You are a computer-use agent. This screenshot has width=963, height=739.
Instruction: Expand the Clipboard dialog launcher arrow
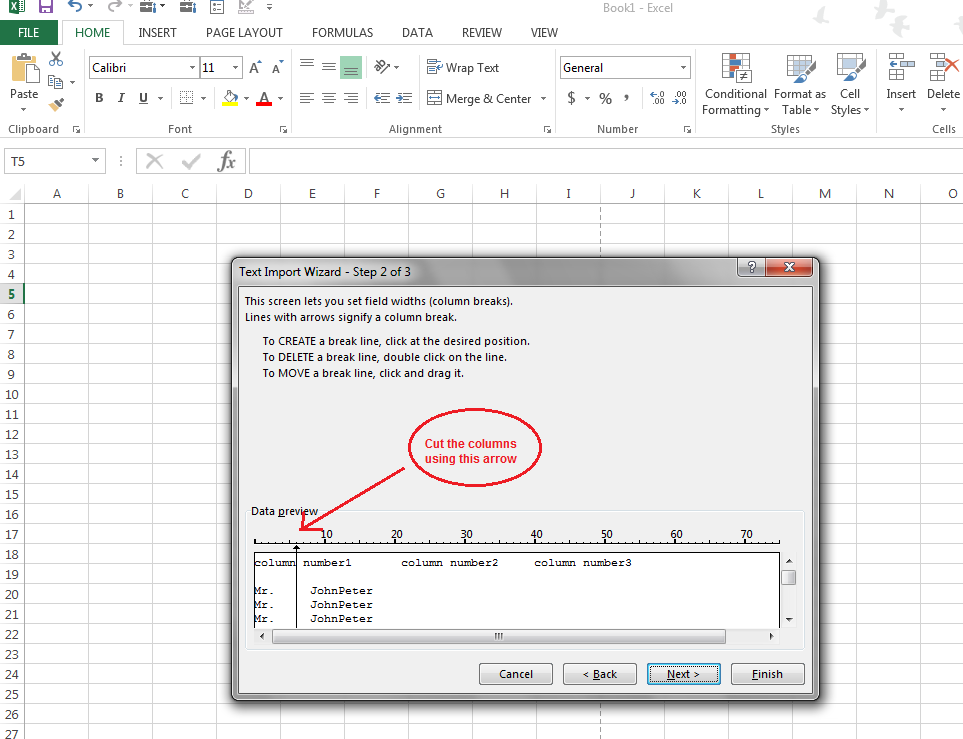(x=77, y=129)
